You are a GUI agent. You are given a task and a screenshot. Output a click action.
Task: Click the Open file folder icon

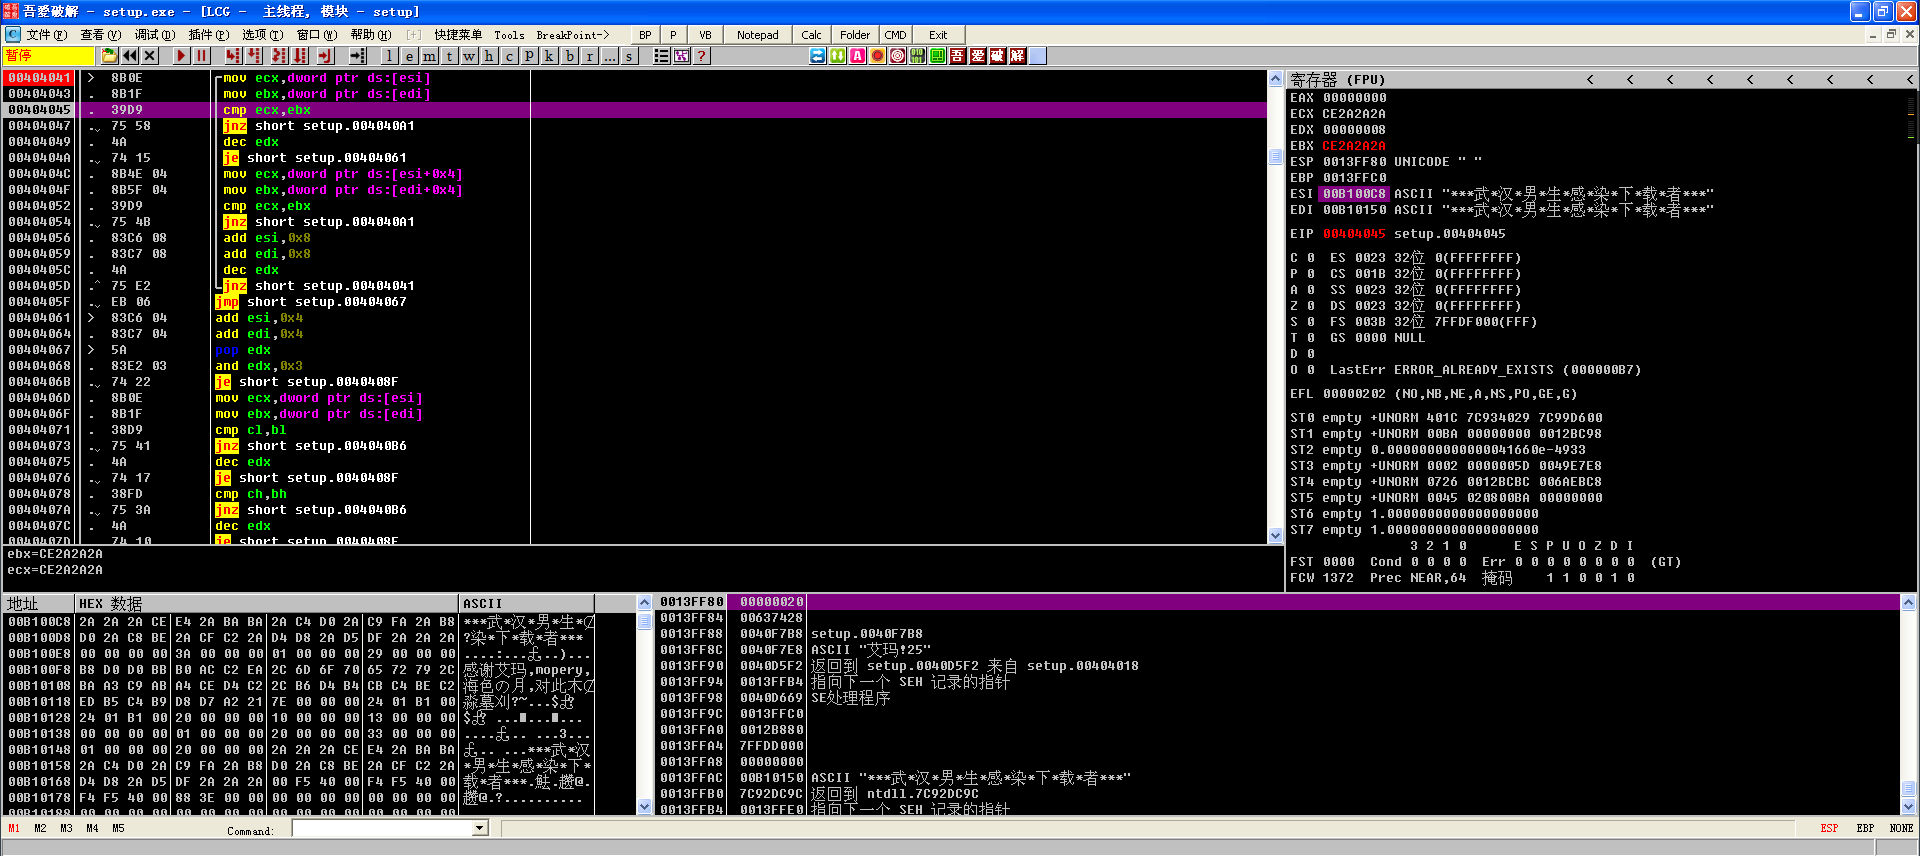pyautogui.click(x=109, y=56)
